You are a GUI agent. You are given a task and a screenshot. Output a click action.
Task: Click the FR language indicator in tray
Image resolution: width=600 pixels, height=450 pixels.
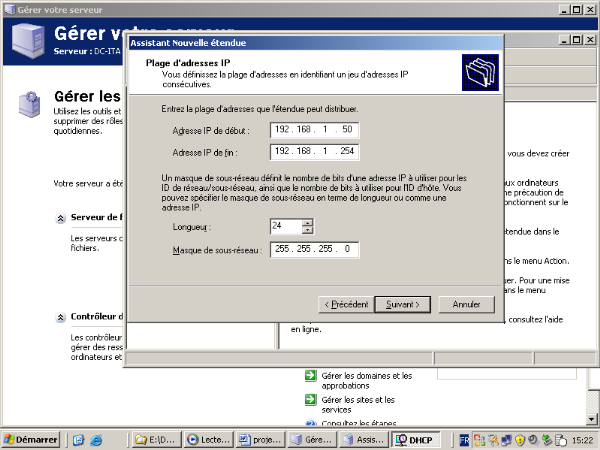(x=463, y=439)
